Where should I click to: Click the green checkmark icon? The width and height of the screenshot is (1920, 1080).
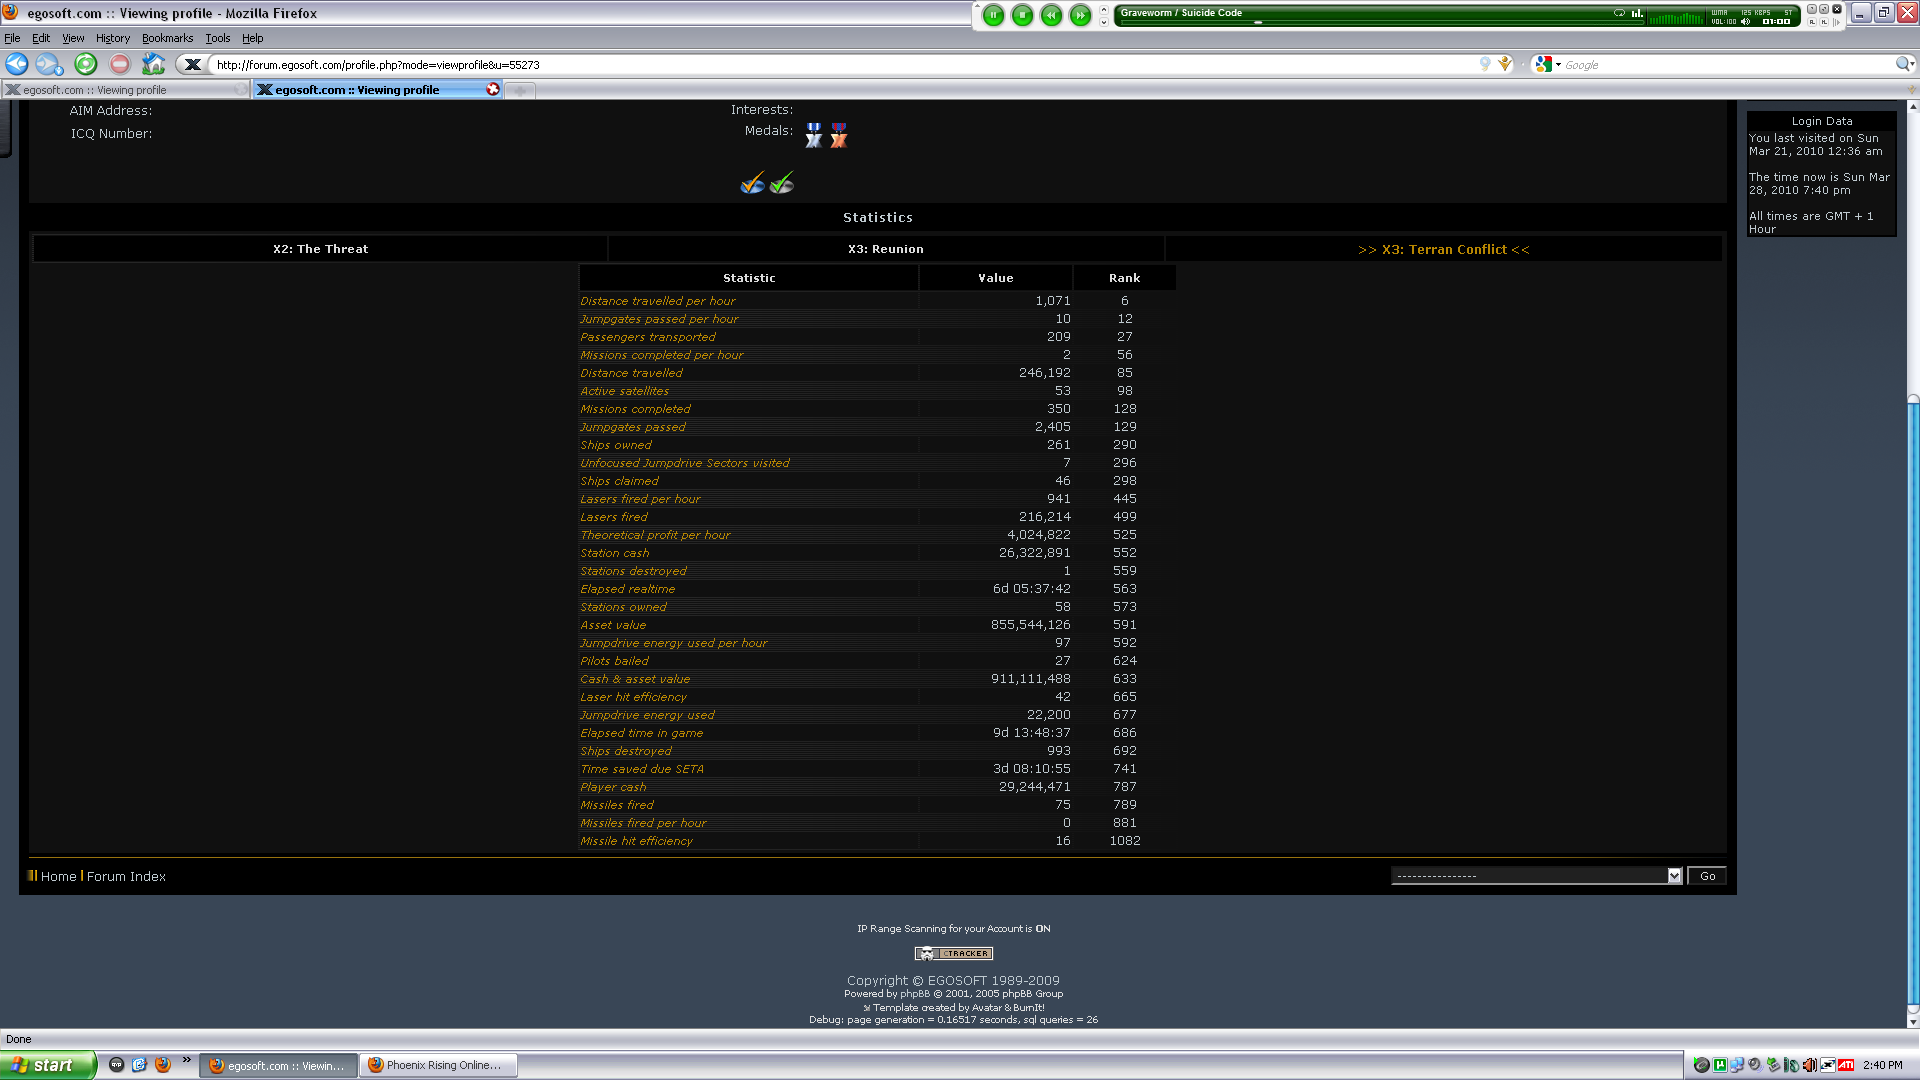pyautogui.click(x=782, y=183)
